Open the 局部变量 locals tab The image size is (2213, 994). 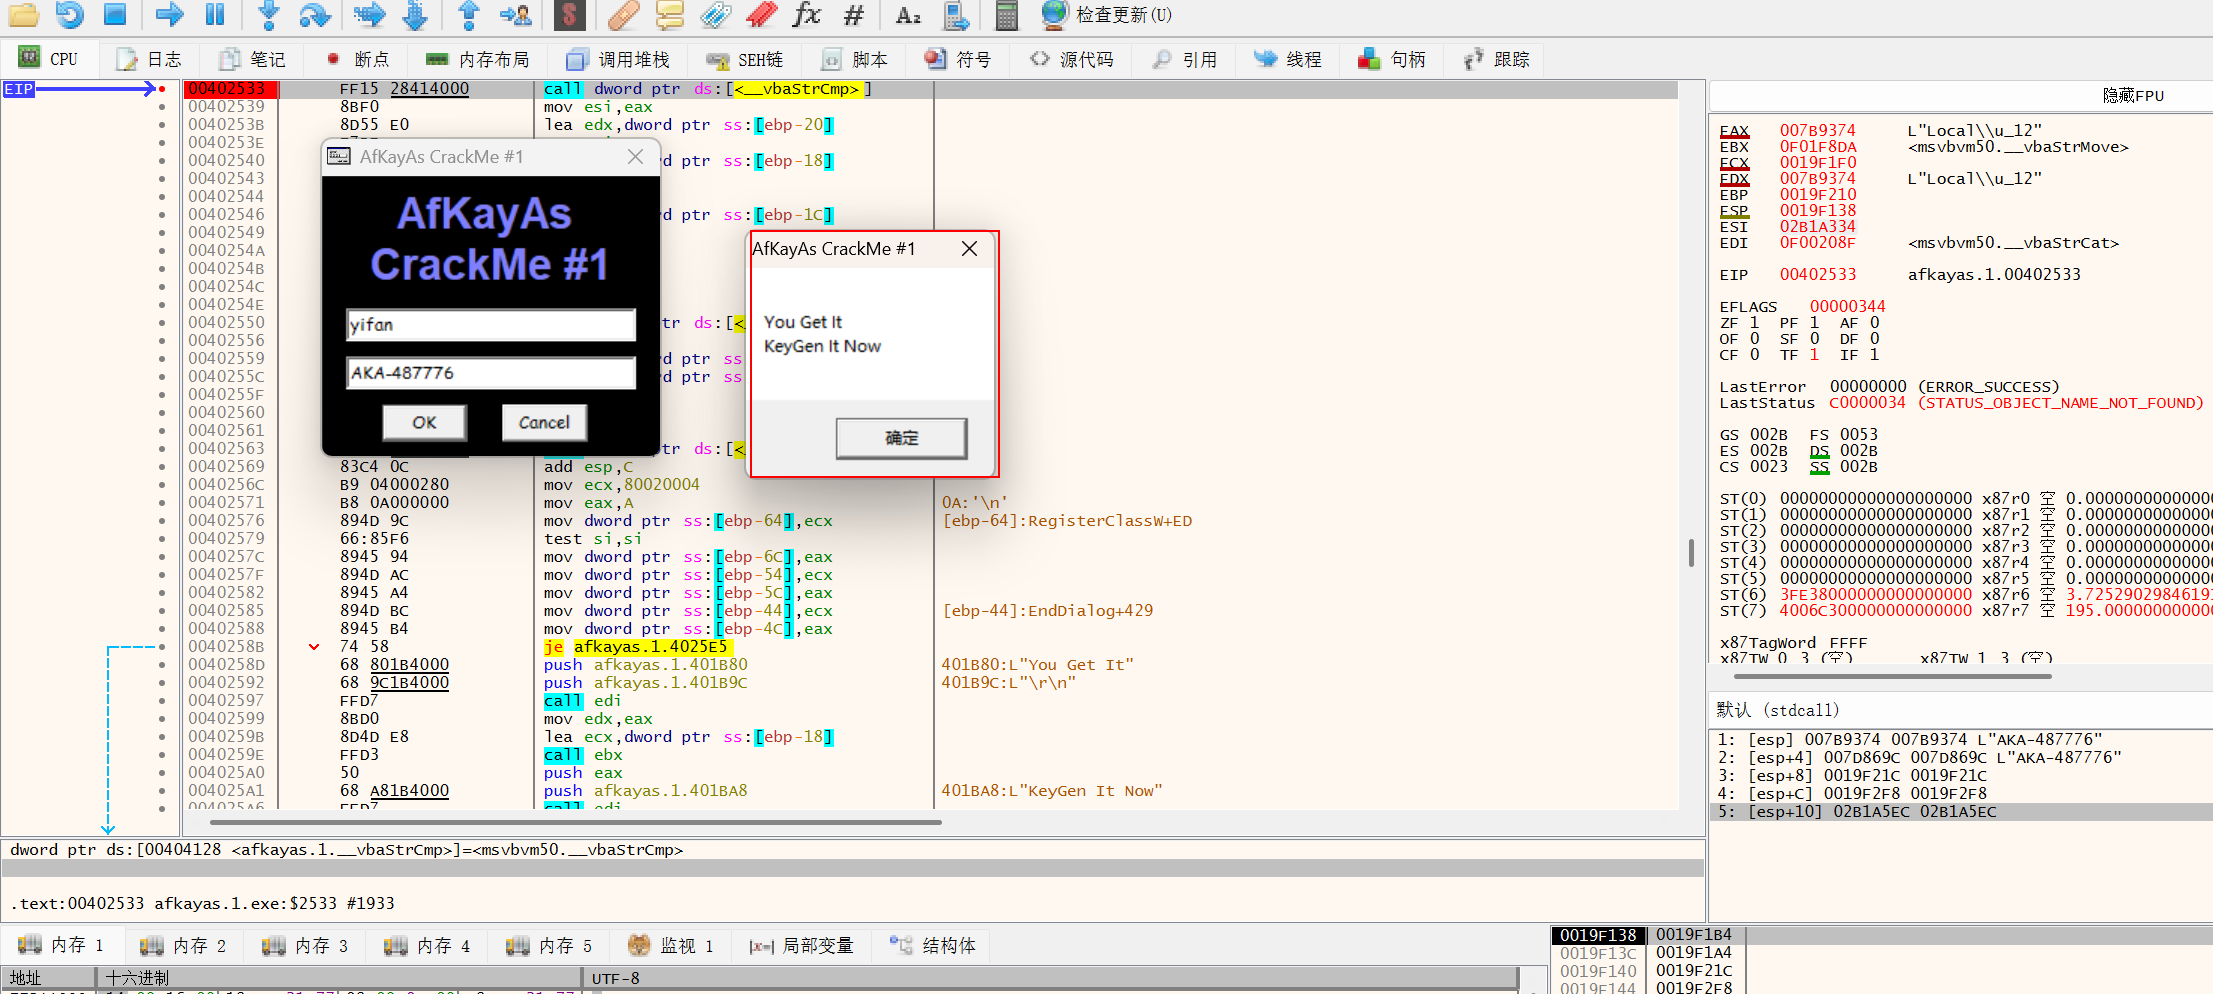802,945
